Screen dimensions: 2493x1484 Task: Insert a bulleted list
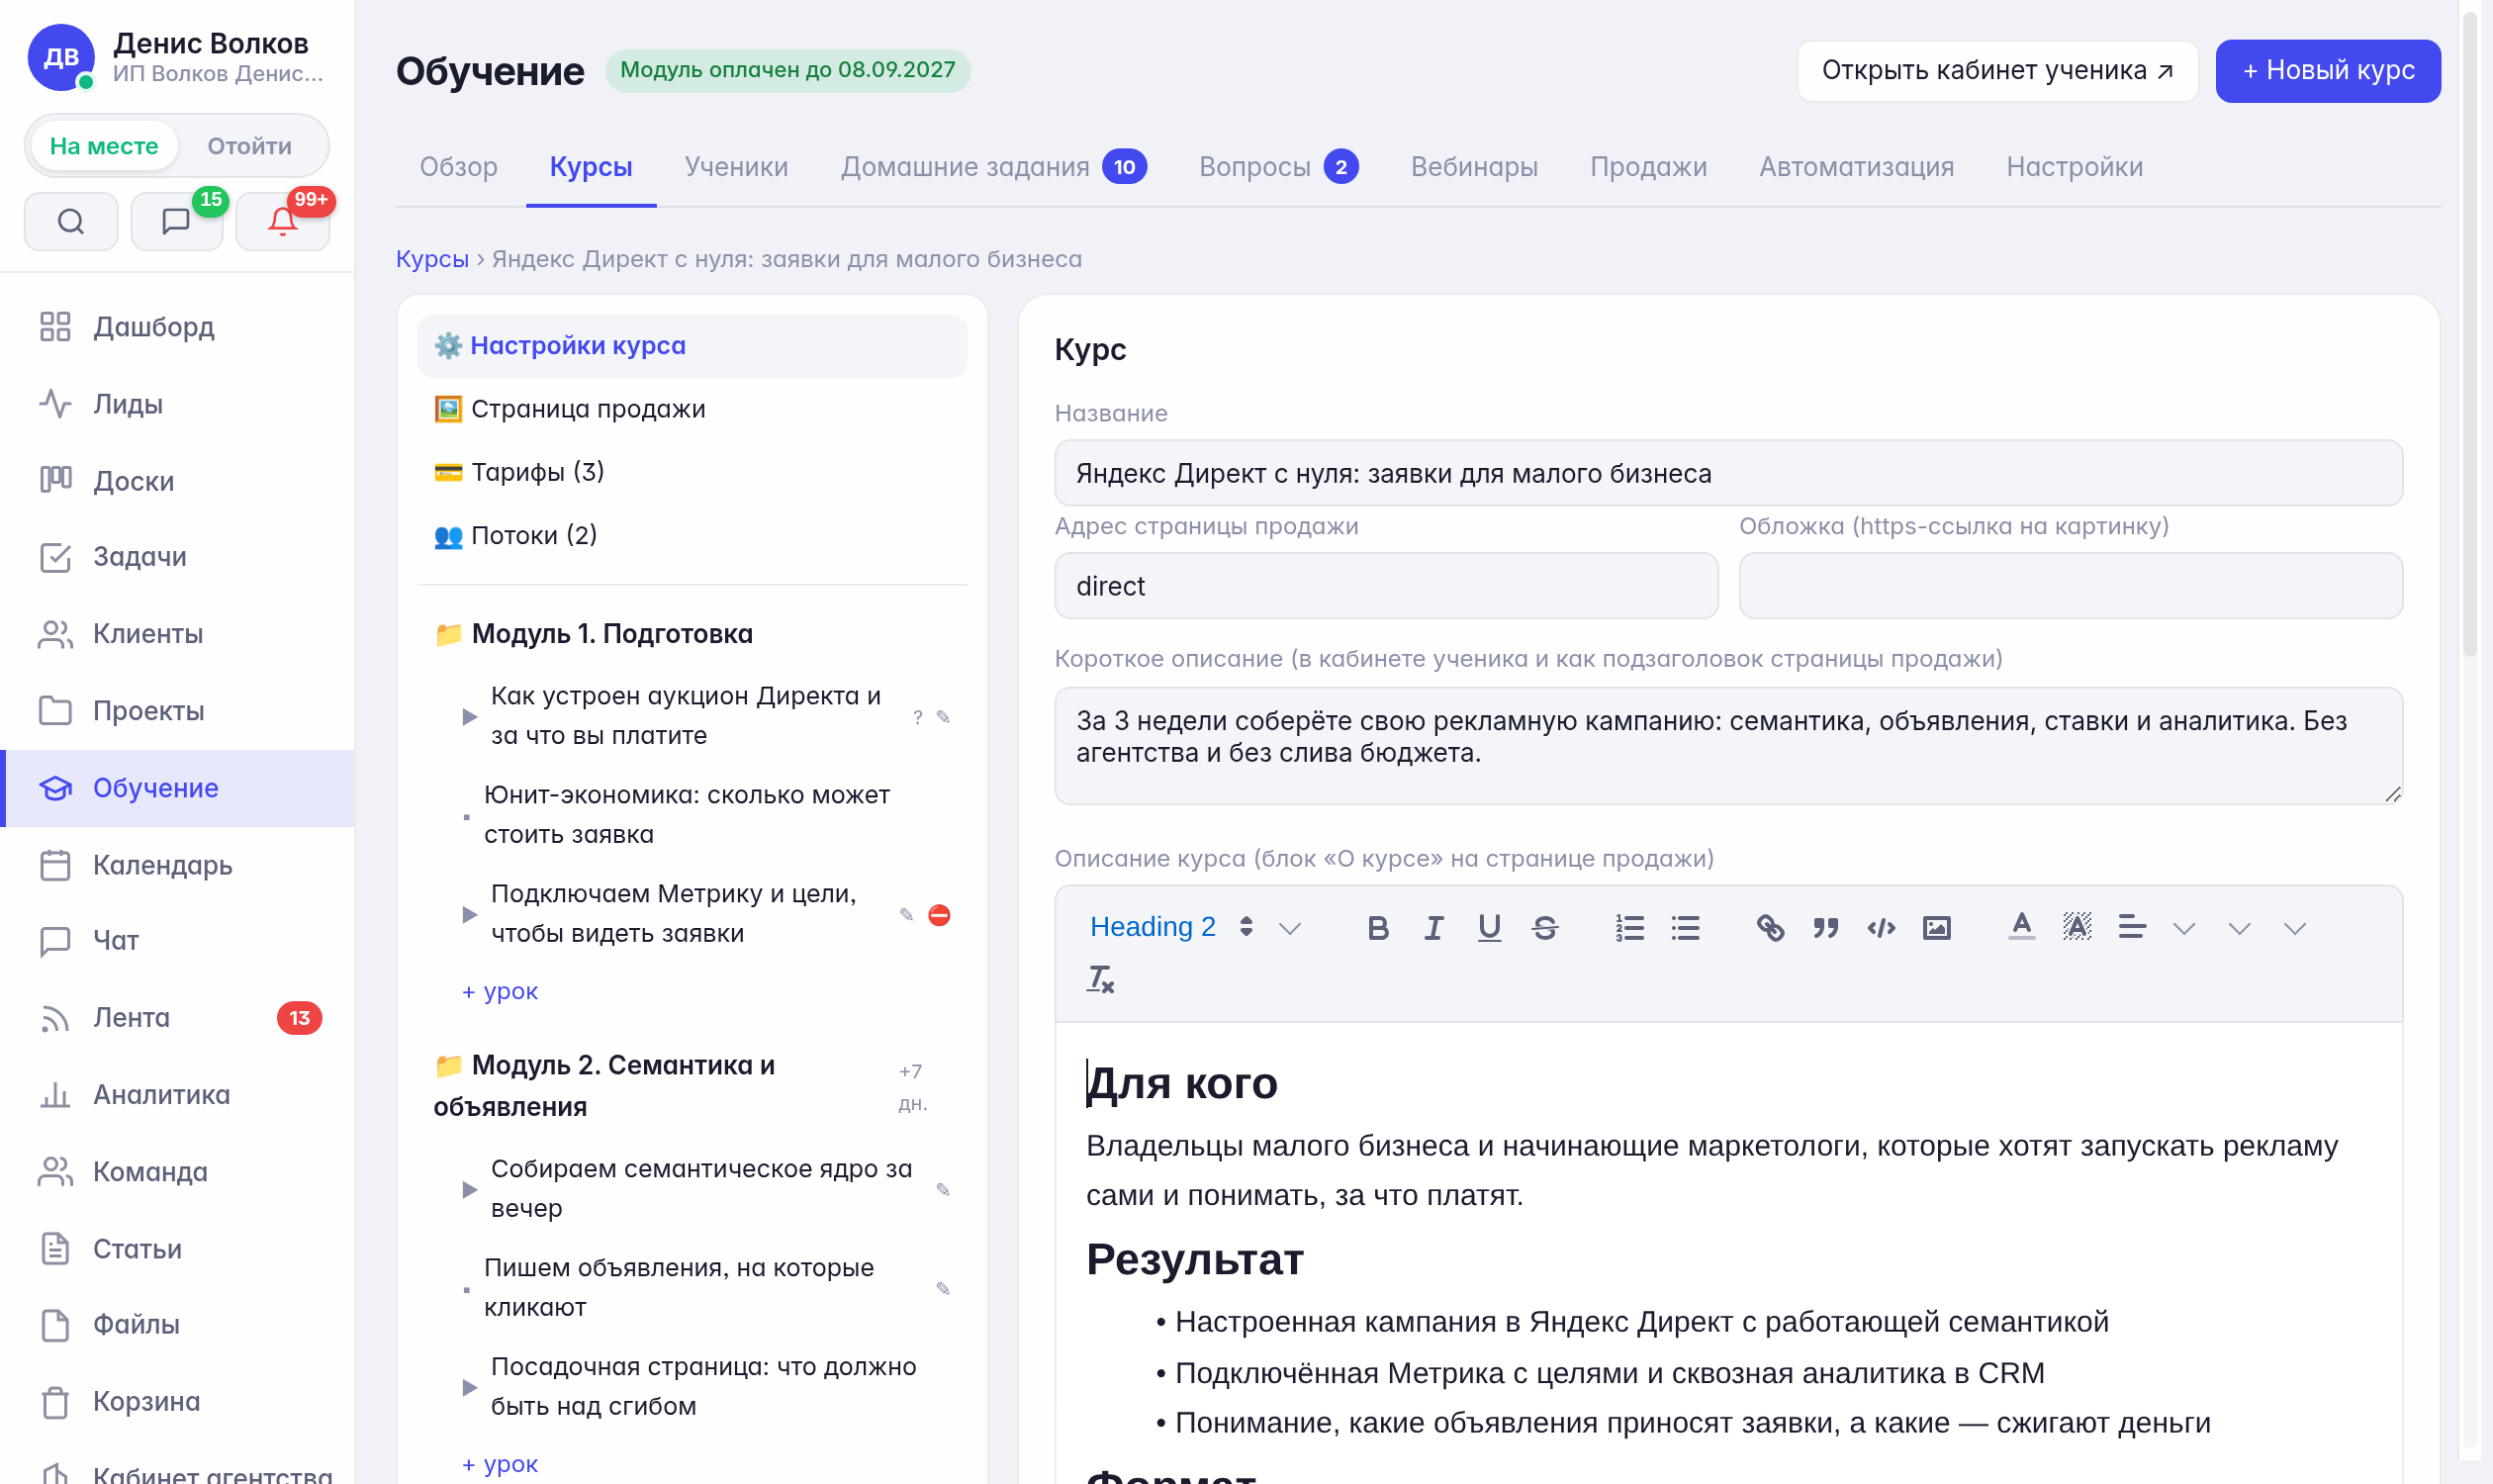(1685, 928)
